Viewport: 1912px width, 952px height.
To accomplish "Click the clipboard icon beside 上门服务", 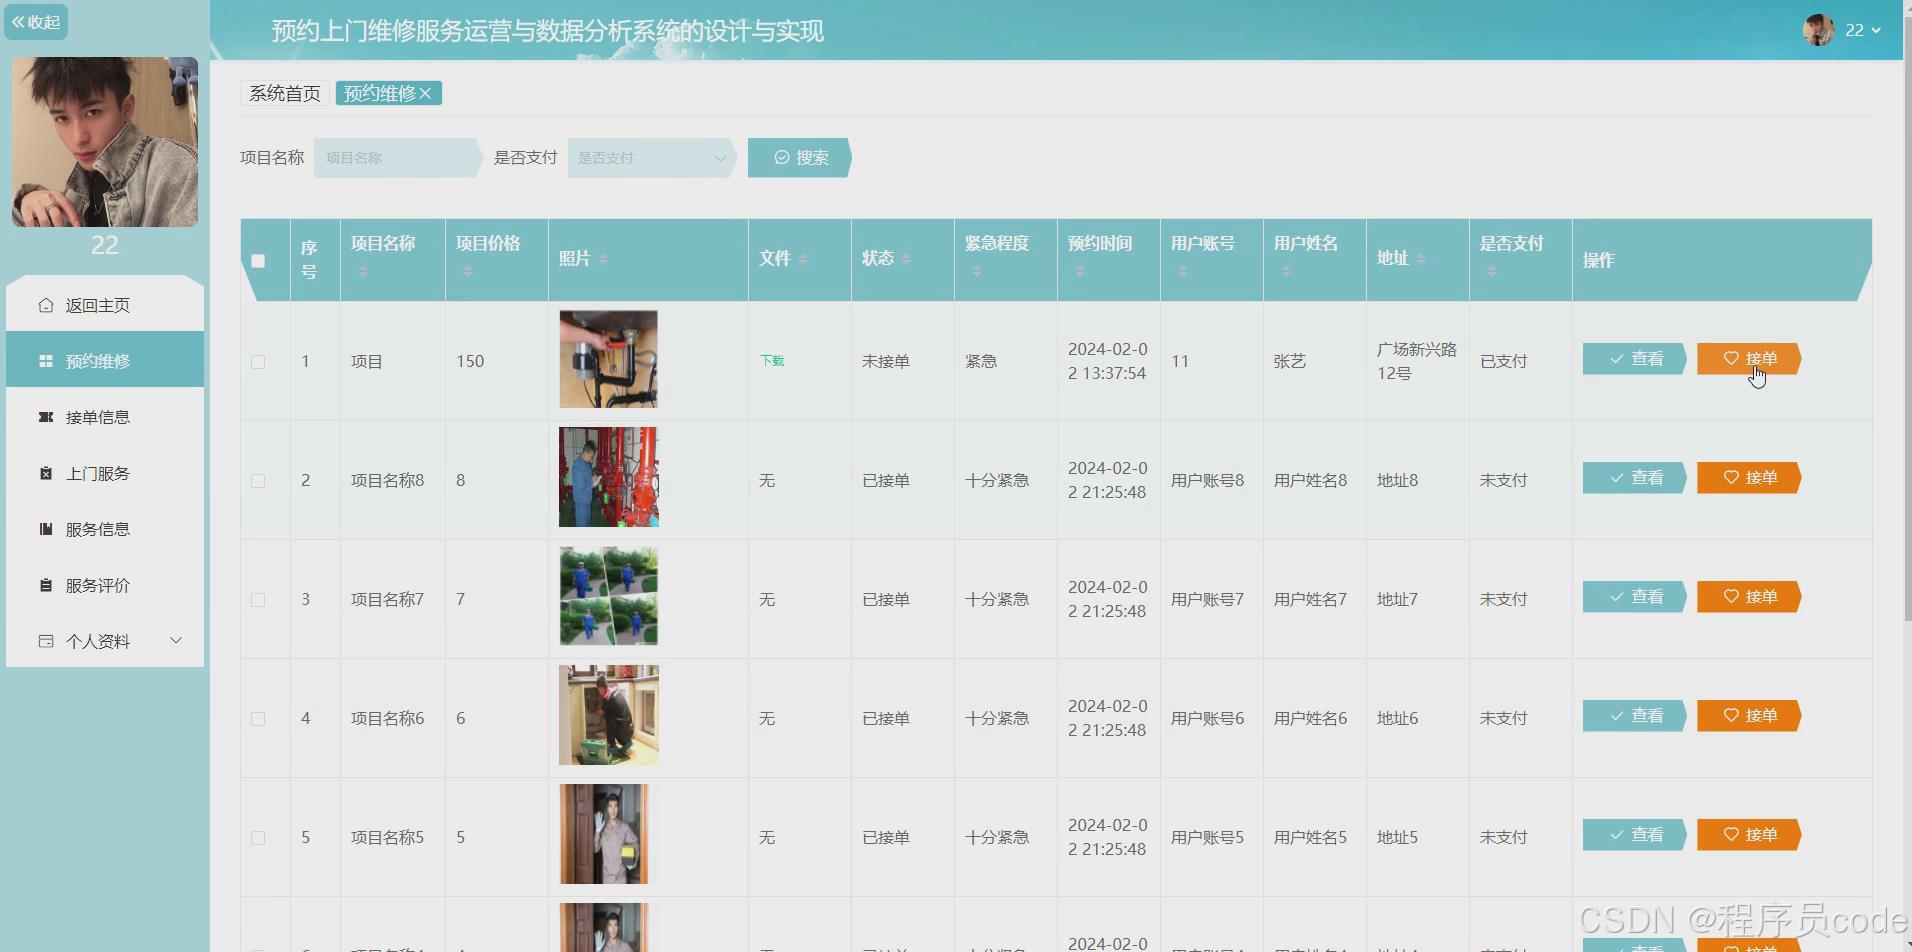I will click(x=46, y=473).
